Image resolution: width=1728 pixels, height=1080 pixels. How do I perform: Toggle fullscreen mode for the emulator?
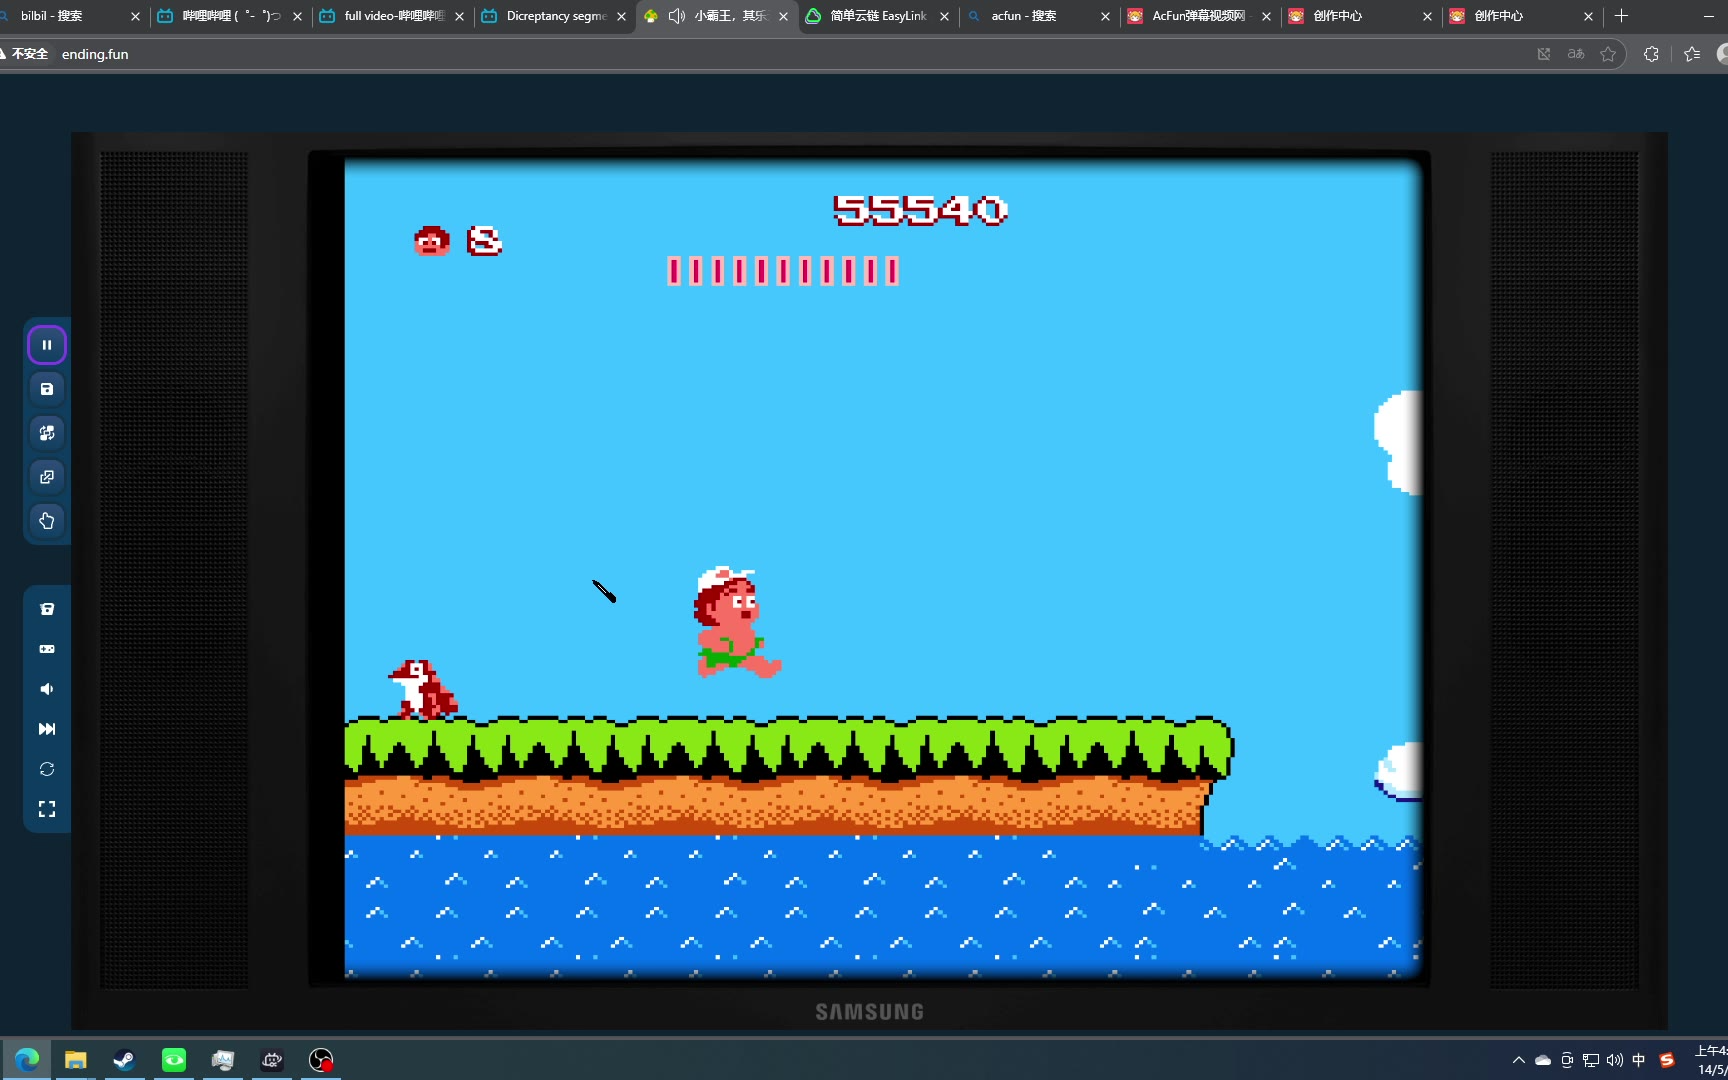[x=47, y=809]
